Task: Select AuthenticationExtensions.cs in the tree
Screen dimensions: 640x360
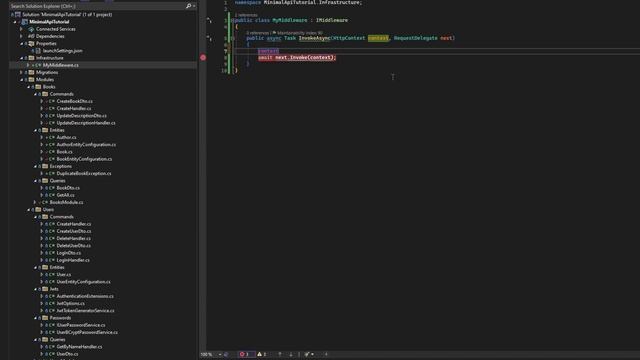Action: point(85,296)
